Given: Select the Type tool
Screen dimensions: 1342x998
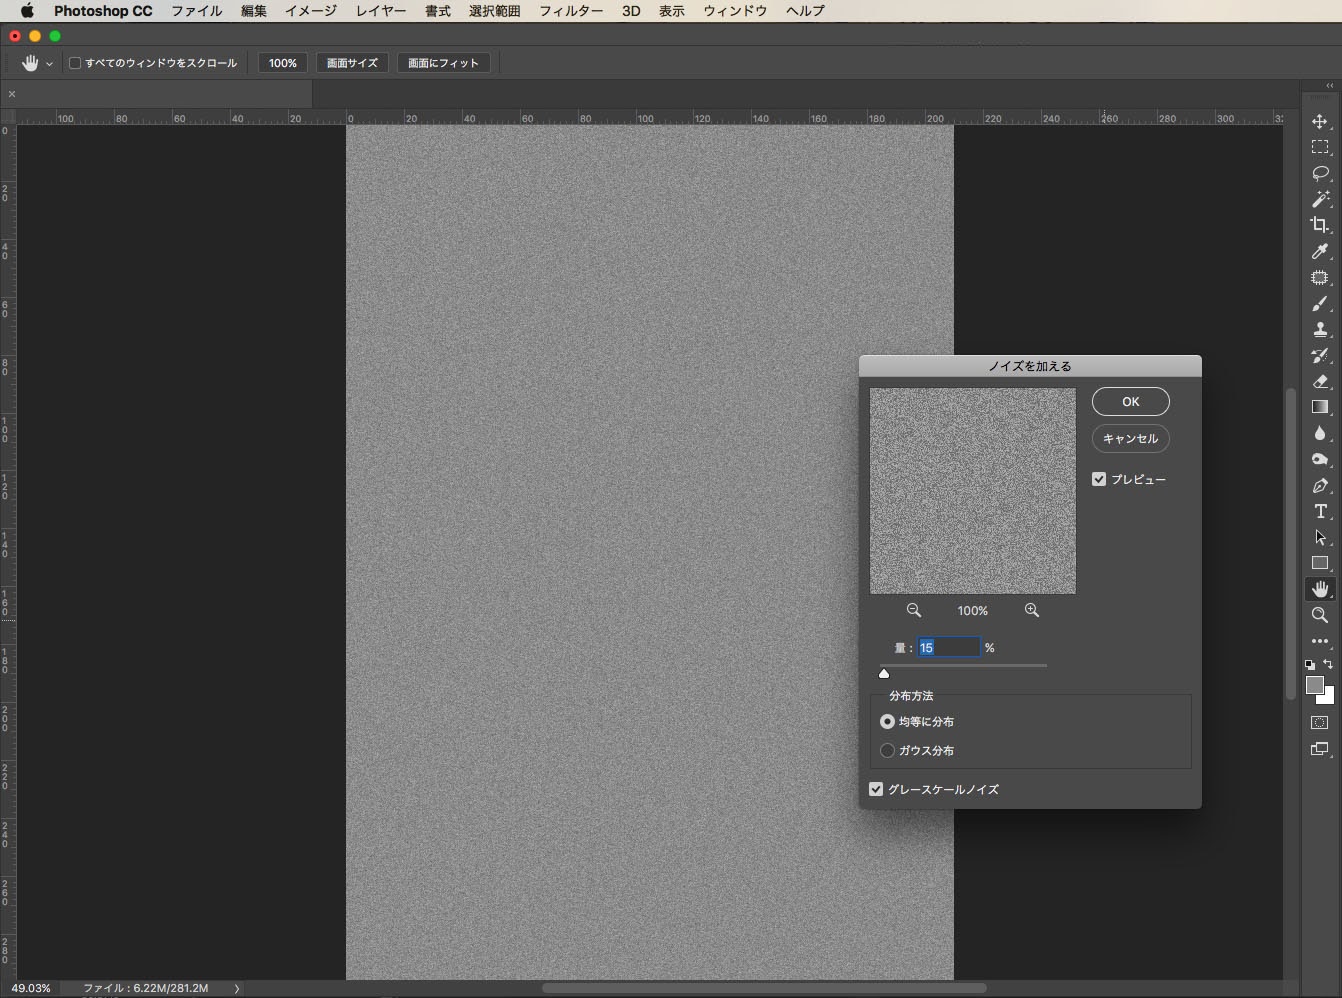Looking at the screenshot, I should (x=1320, y=511).
